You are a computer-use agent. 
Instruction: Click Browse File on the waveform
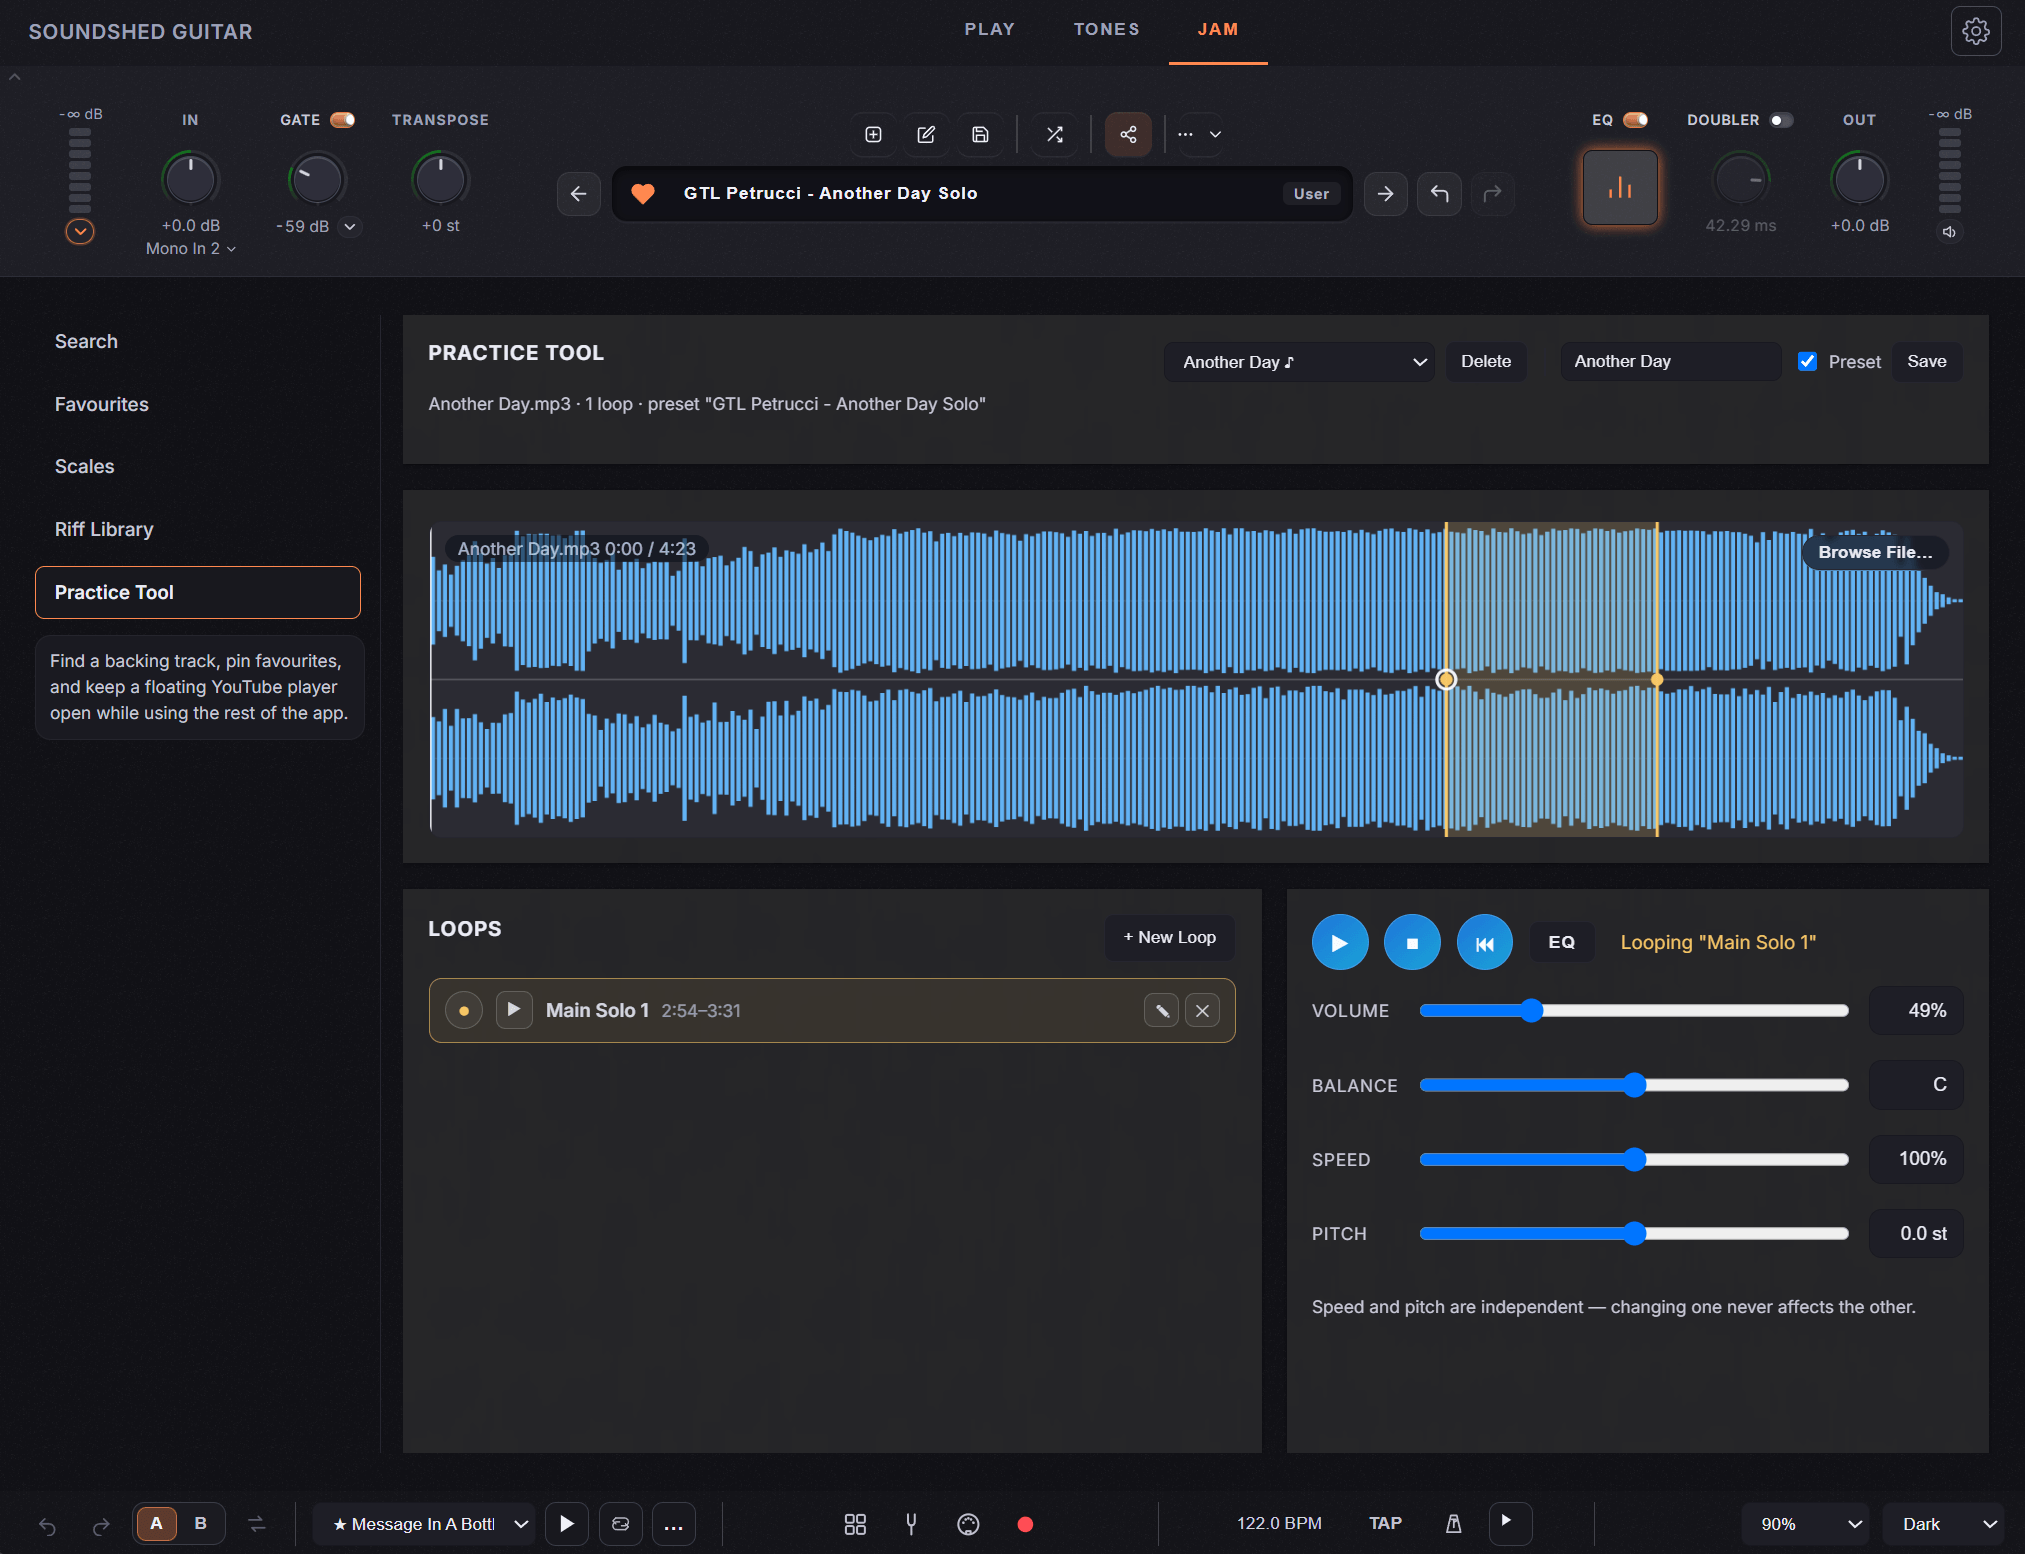click(x=1875, y=552)
